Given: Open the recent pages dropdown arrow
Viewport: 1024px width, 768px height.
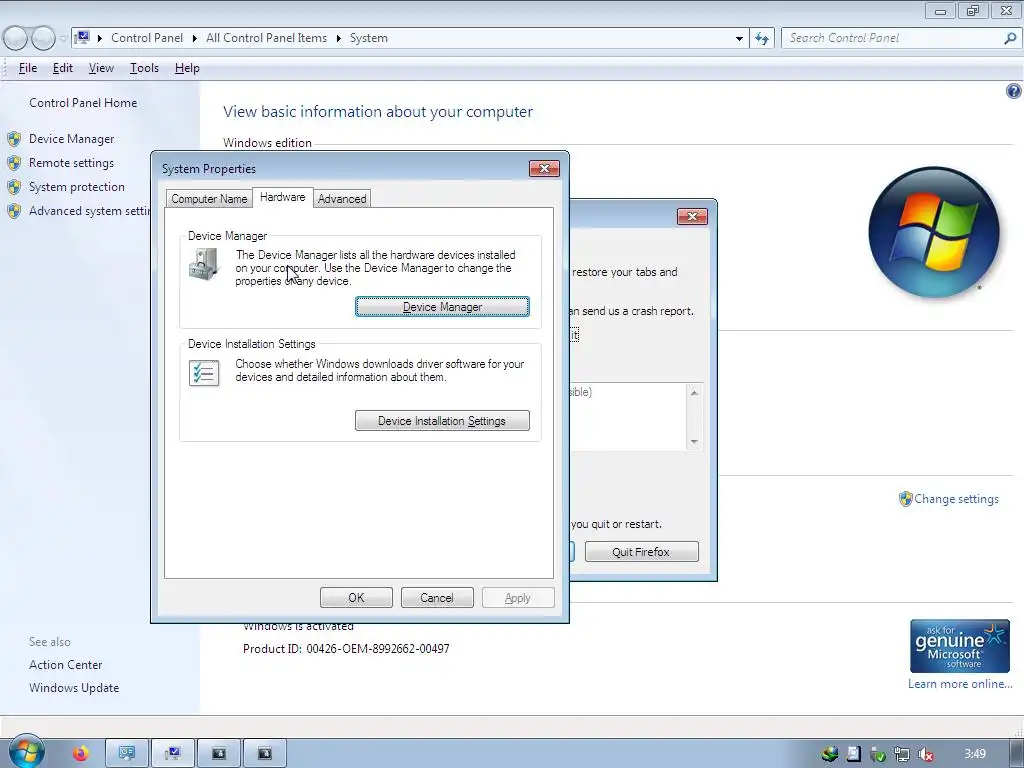Looking at the screenshot, I should (x=63, y=39).
